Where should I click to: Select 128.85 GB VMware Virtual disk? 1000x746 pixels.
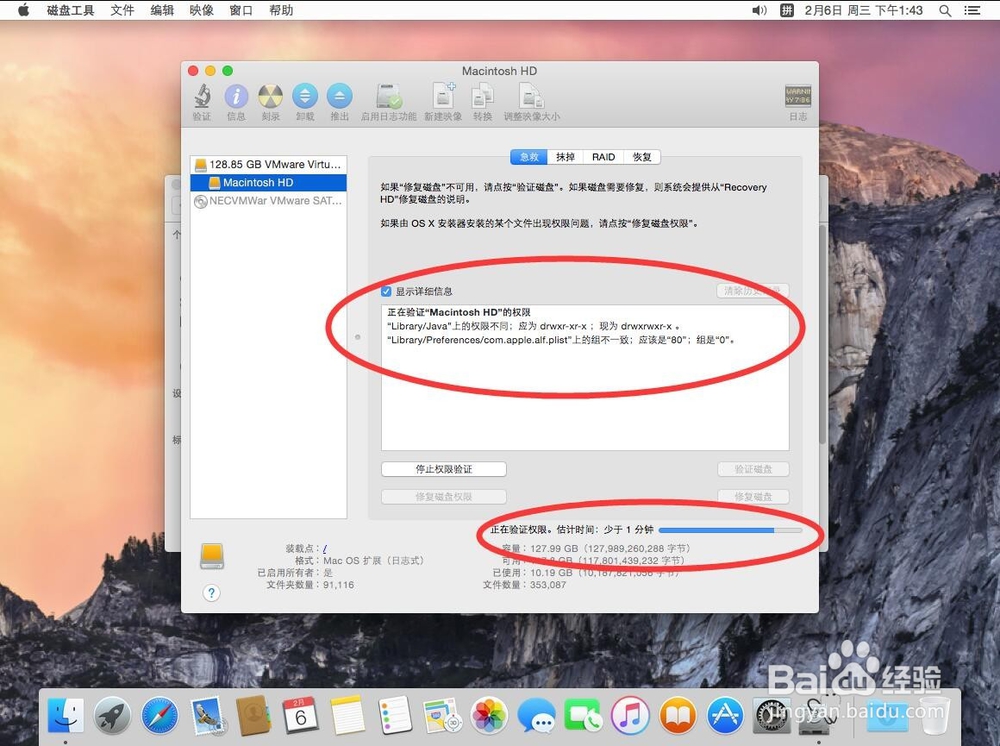[x=268, y=165]
